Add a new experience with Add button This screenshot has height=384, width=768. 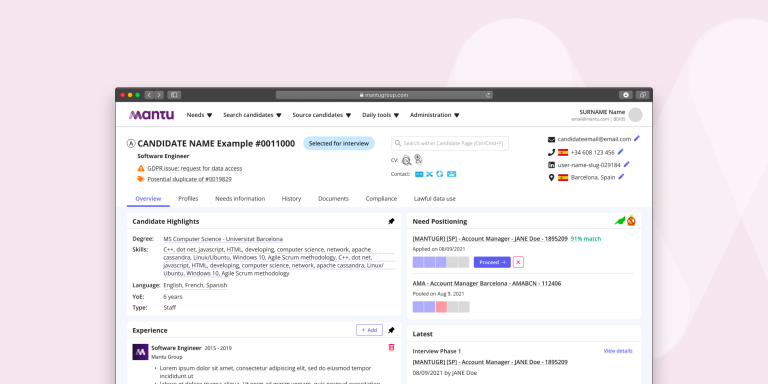369,330
